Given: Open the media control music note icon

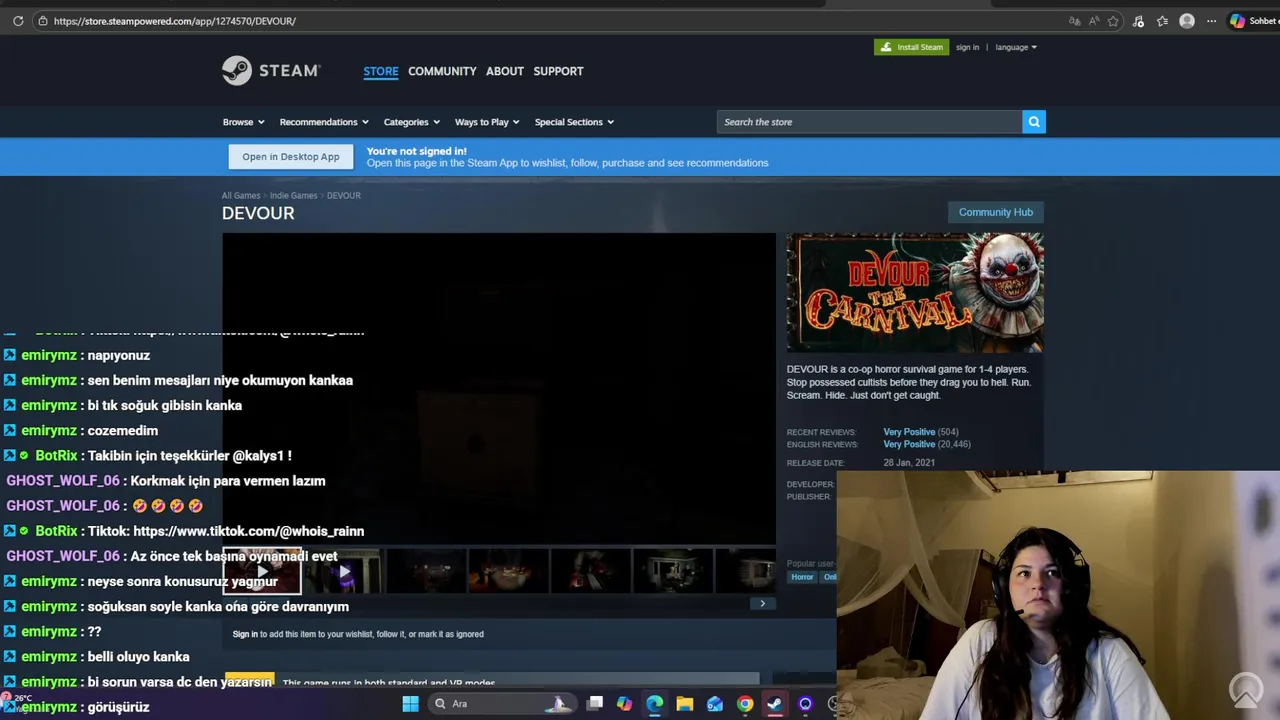Looking at the screenshot, I should pyautogui.click(x=1139, y=21).
